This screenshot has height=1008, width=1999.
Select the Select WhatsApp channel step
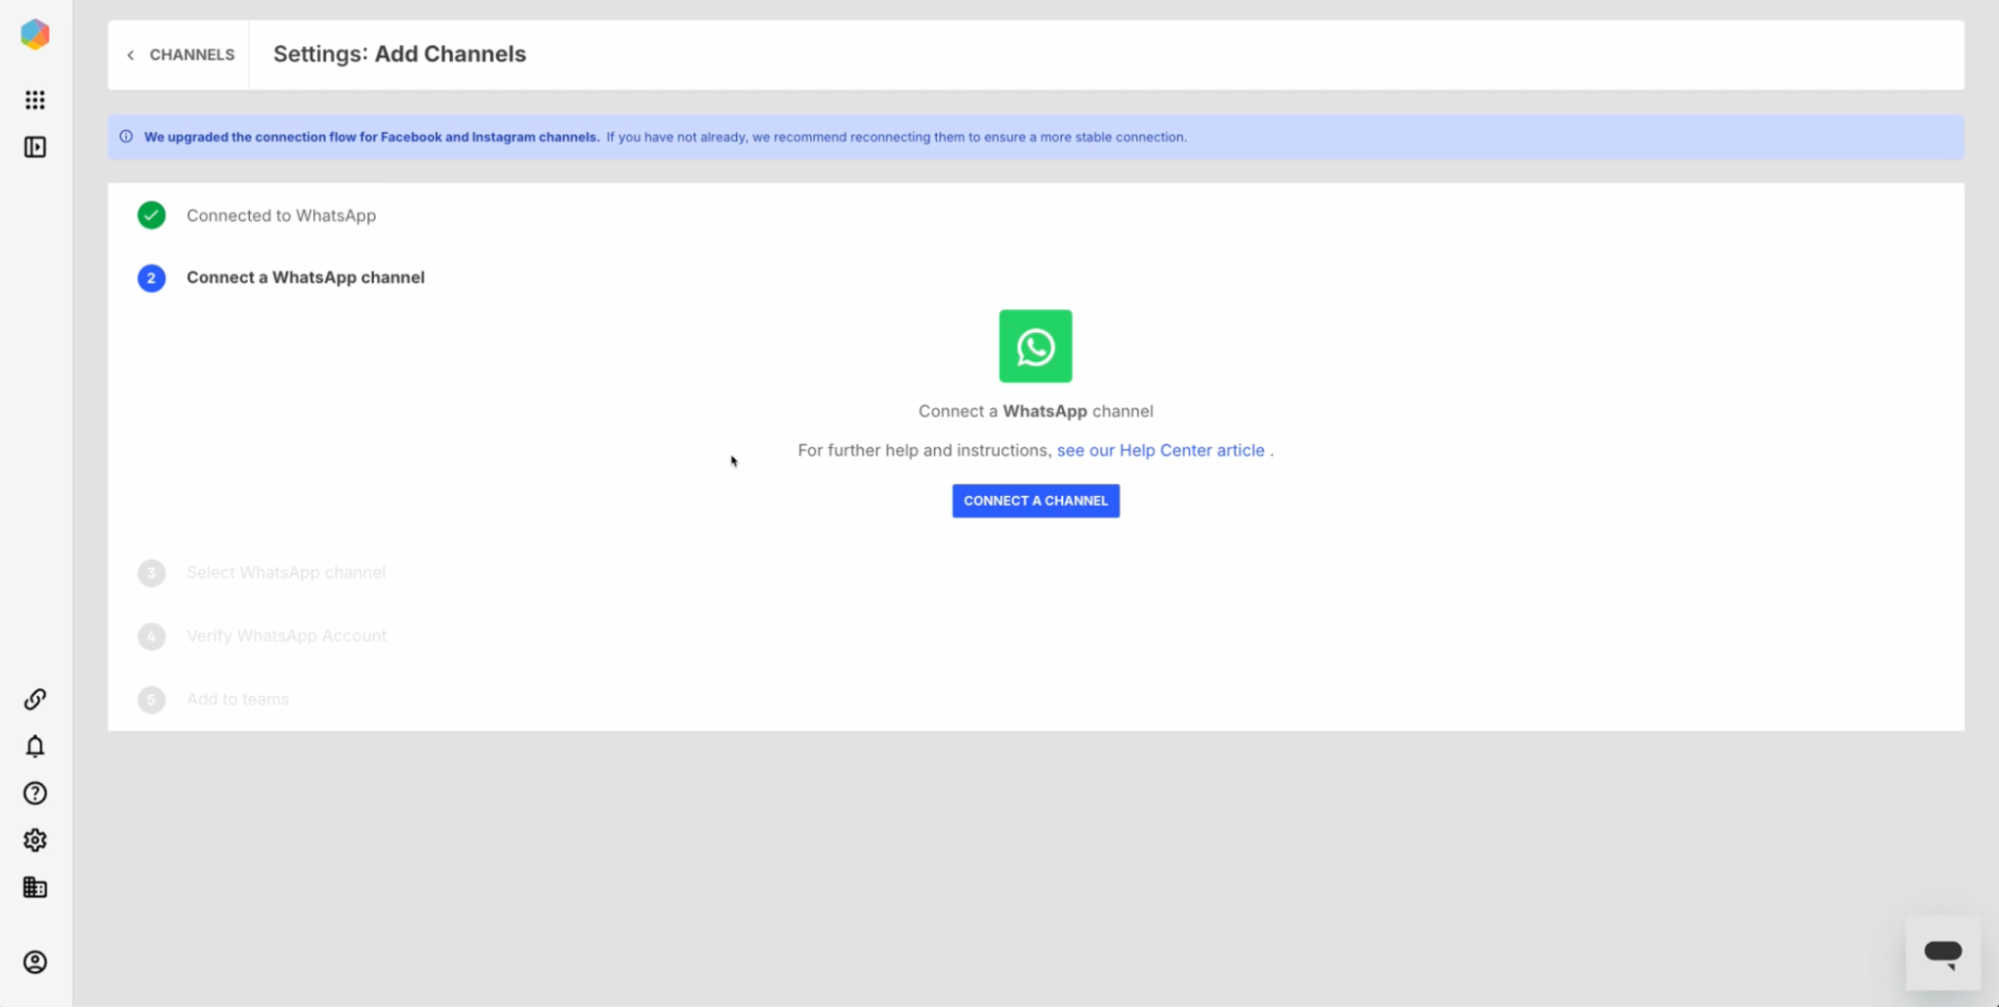pos(286,572)
